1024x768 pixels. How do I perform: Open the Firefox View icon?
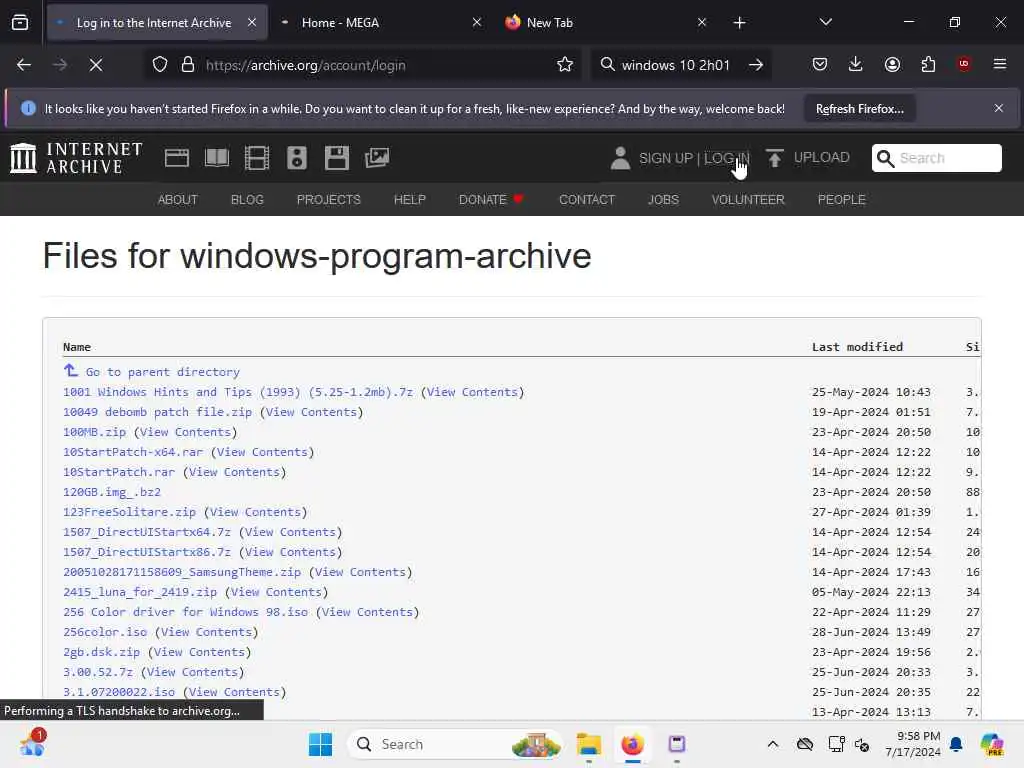coord(20,23)
